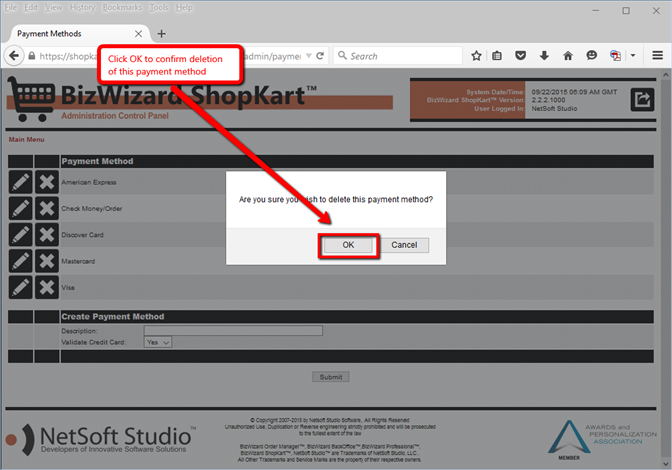Viewport: 672px width, 470px height.
Task: Open the downloads arrow icon
Action: click(x=544, y=56)
